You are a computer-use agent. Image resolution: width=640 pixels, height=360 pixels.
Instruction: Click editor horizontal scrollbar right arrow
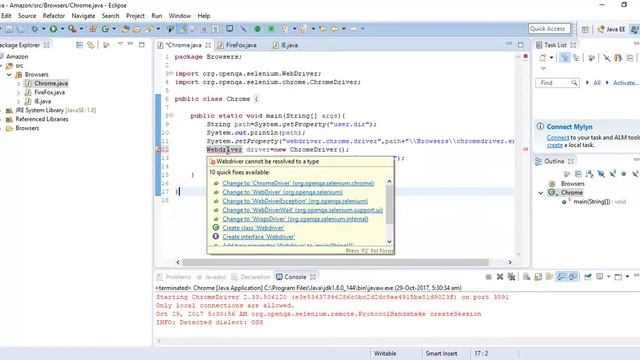(x=510, y=262)
